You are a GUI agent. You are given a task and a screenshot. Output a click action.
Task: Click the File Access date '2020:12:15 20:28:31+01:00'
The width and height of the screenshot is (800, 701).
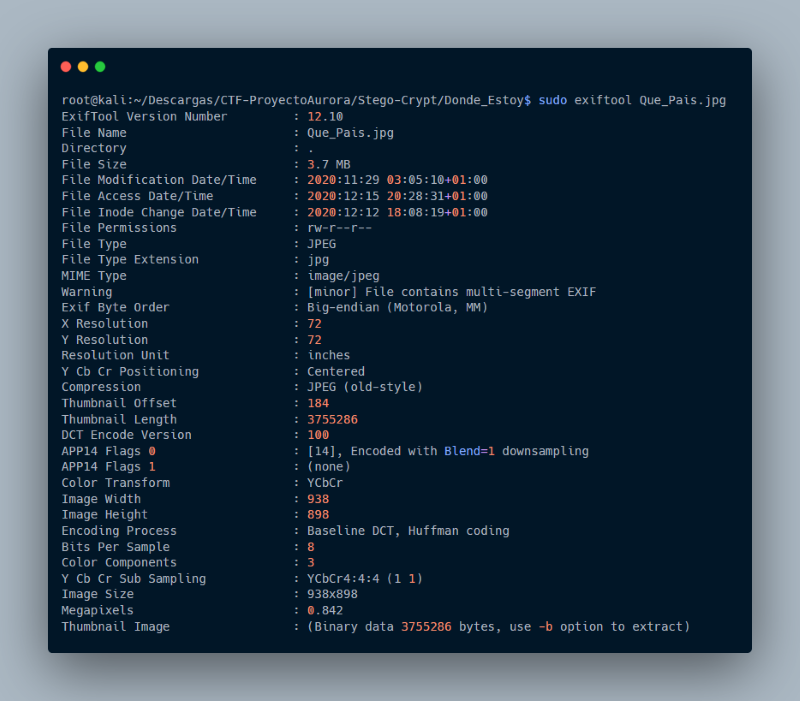click(397, 196)
